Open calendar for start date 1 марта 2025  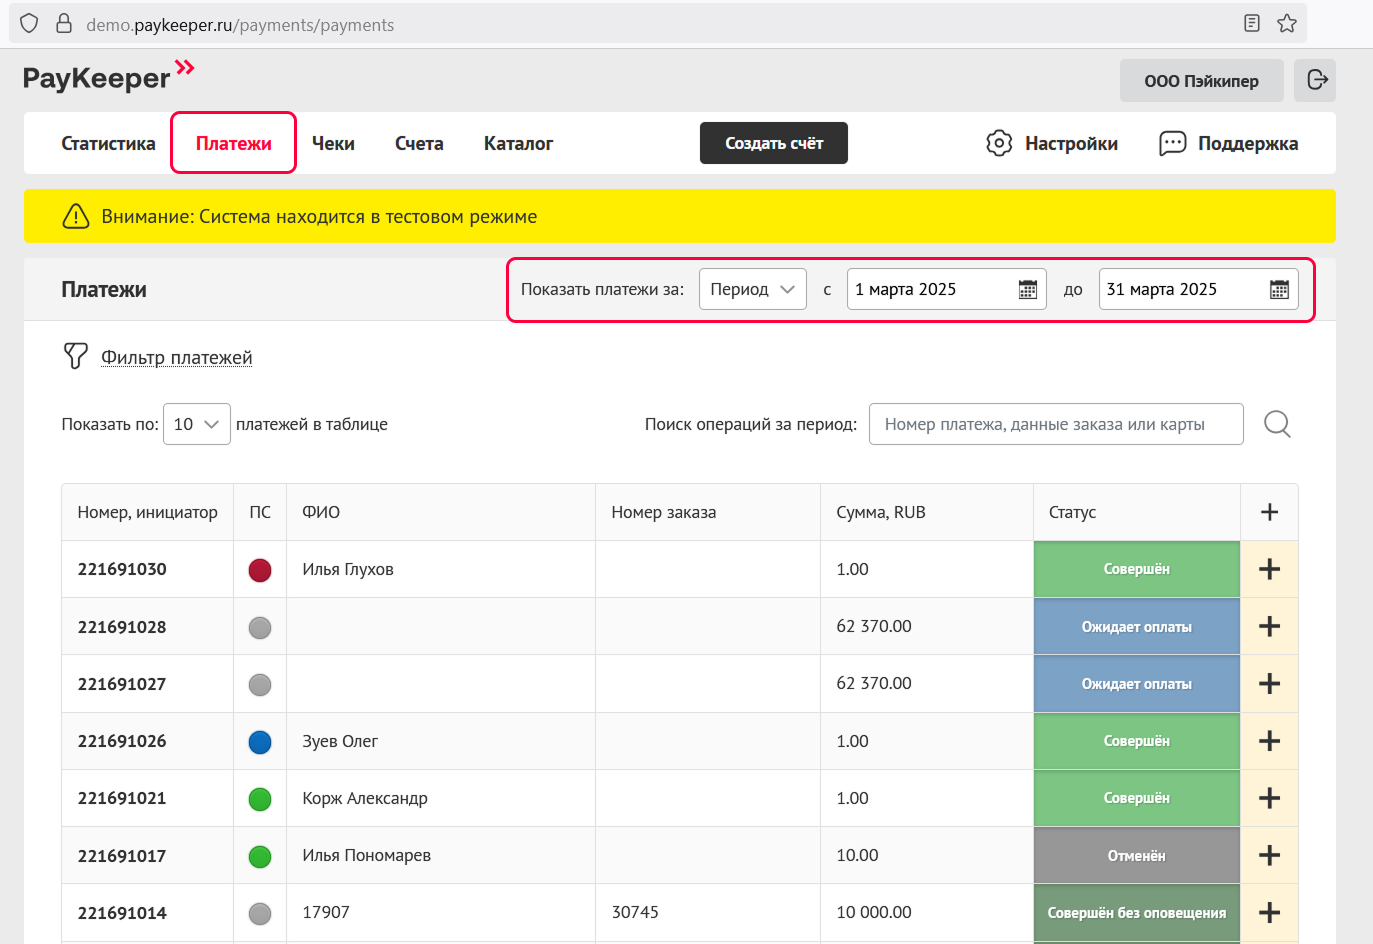[x=1027, y=289]
